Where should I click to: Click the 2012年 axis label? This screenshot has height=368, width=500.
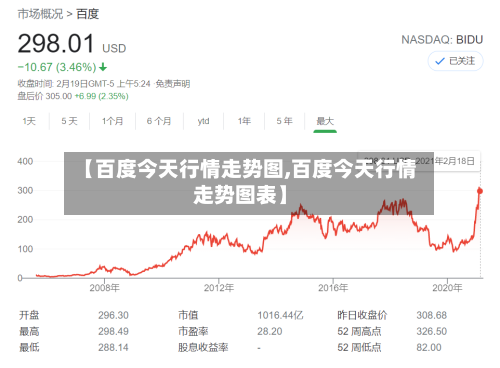click(x=219, y=288)
